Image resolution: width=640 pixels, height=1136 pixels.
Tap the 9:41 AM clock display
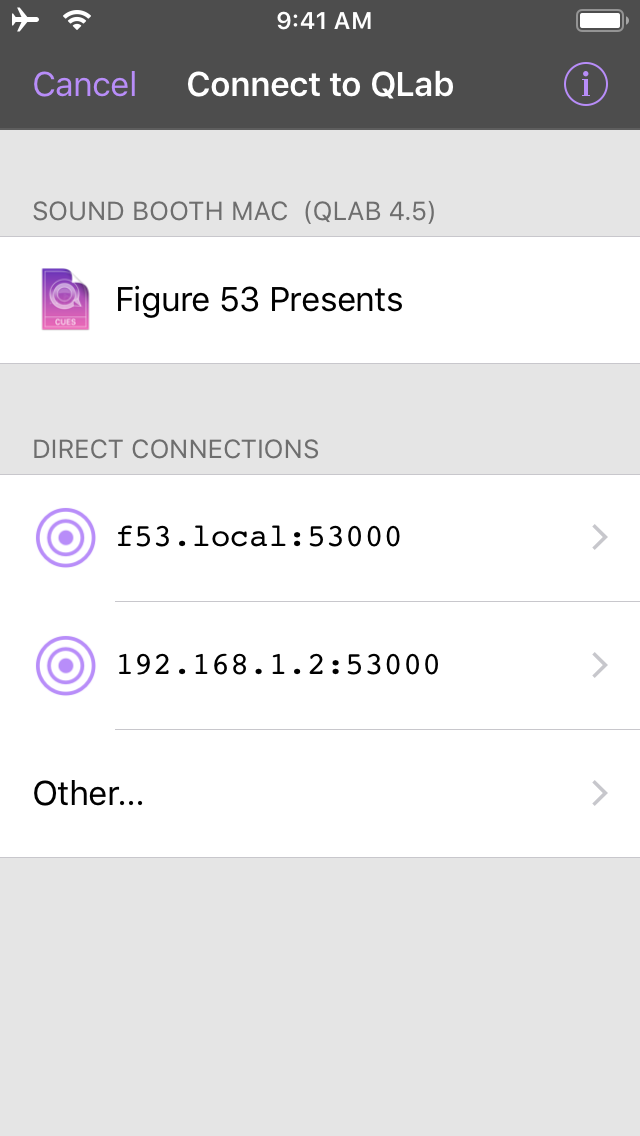click(324, 19)
